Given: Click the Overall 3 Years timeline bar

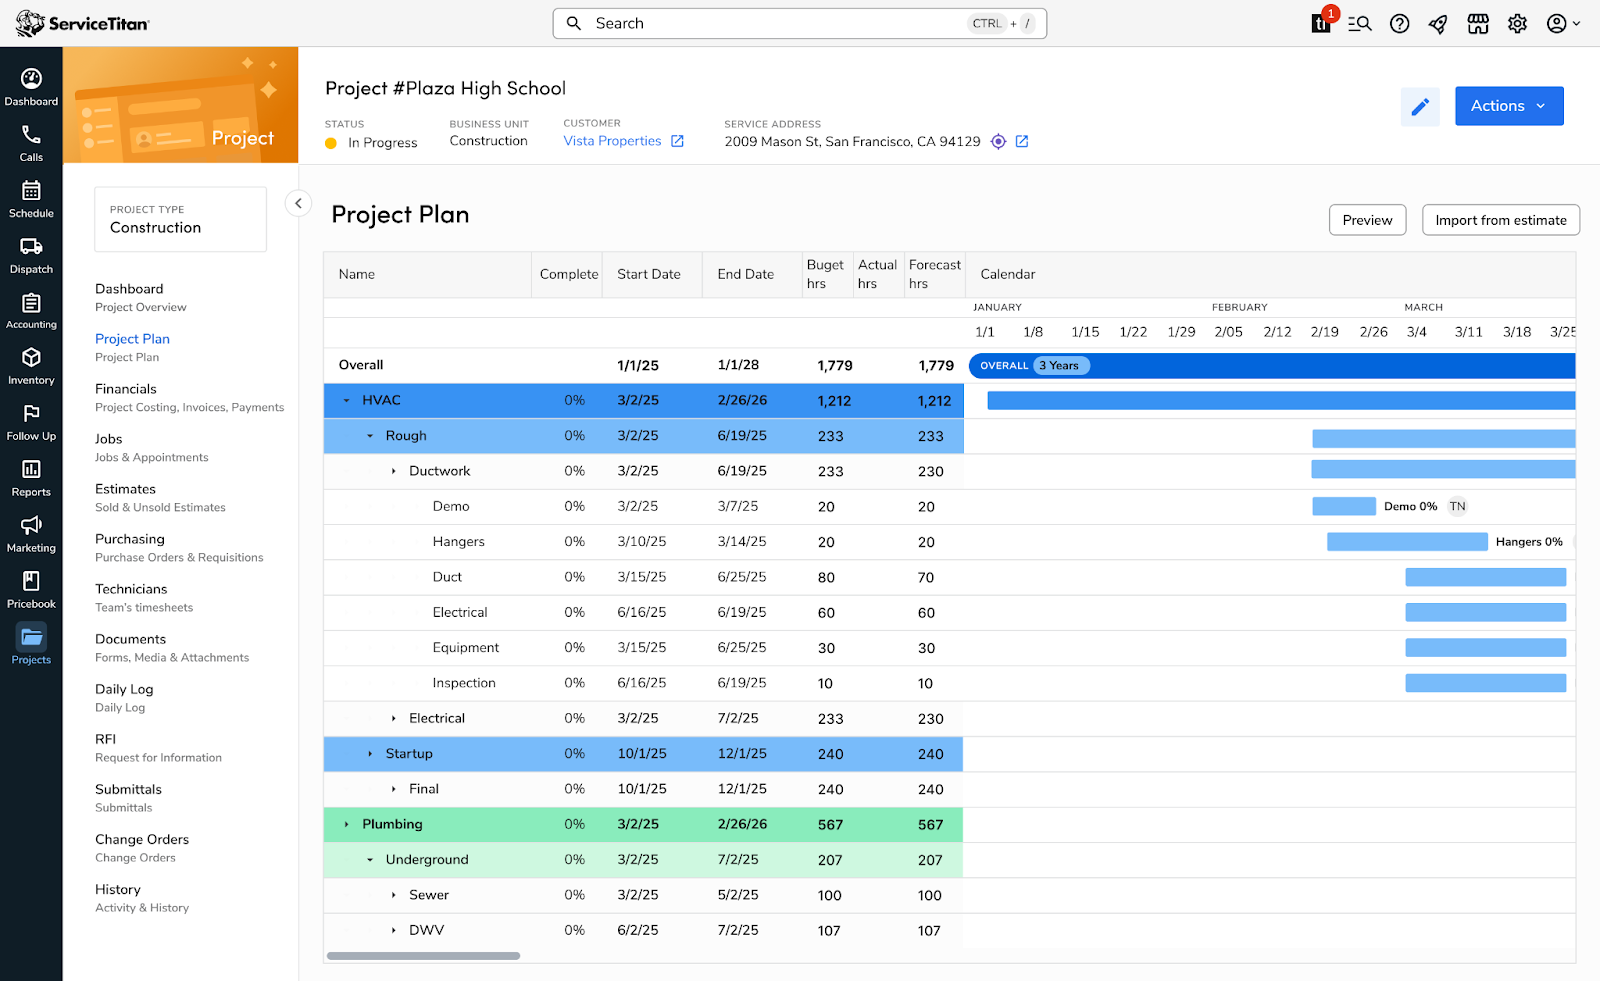Looking at the screenshot, I should [x=1272, y=366].
